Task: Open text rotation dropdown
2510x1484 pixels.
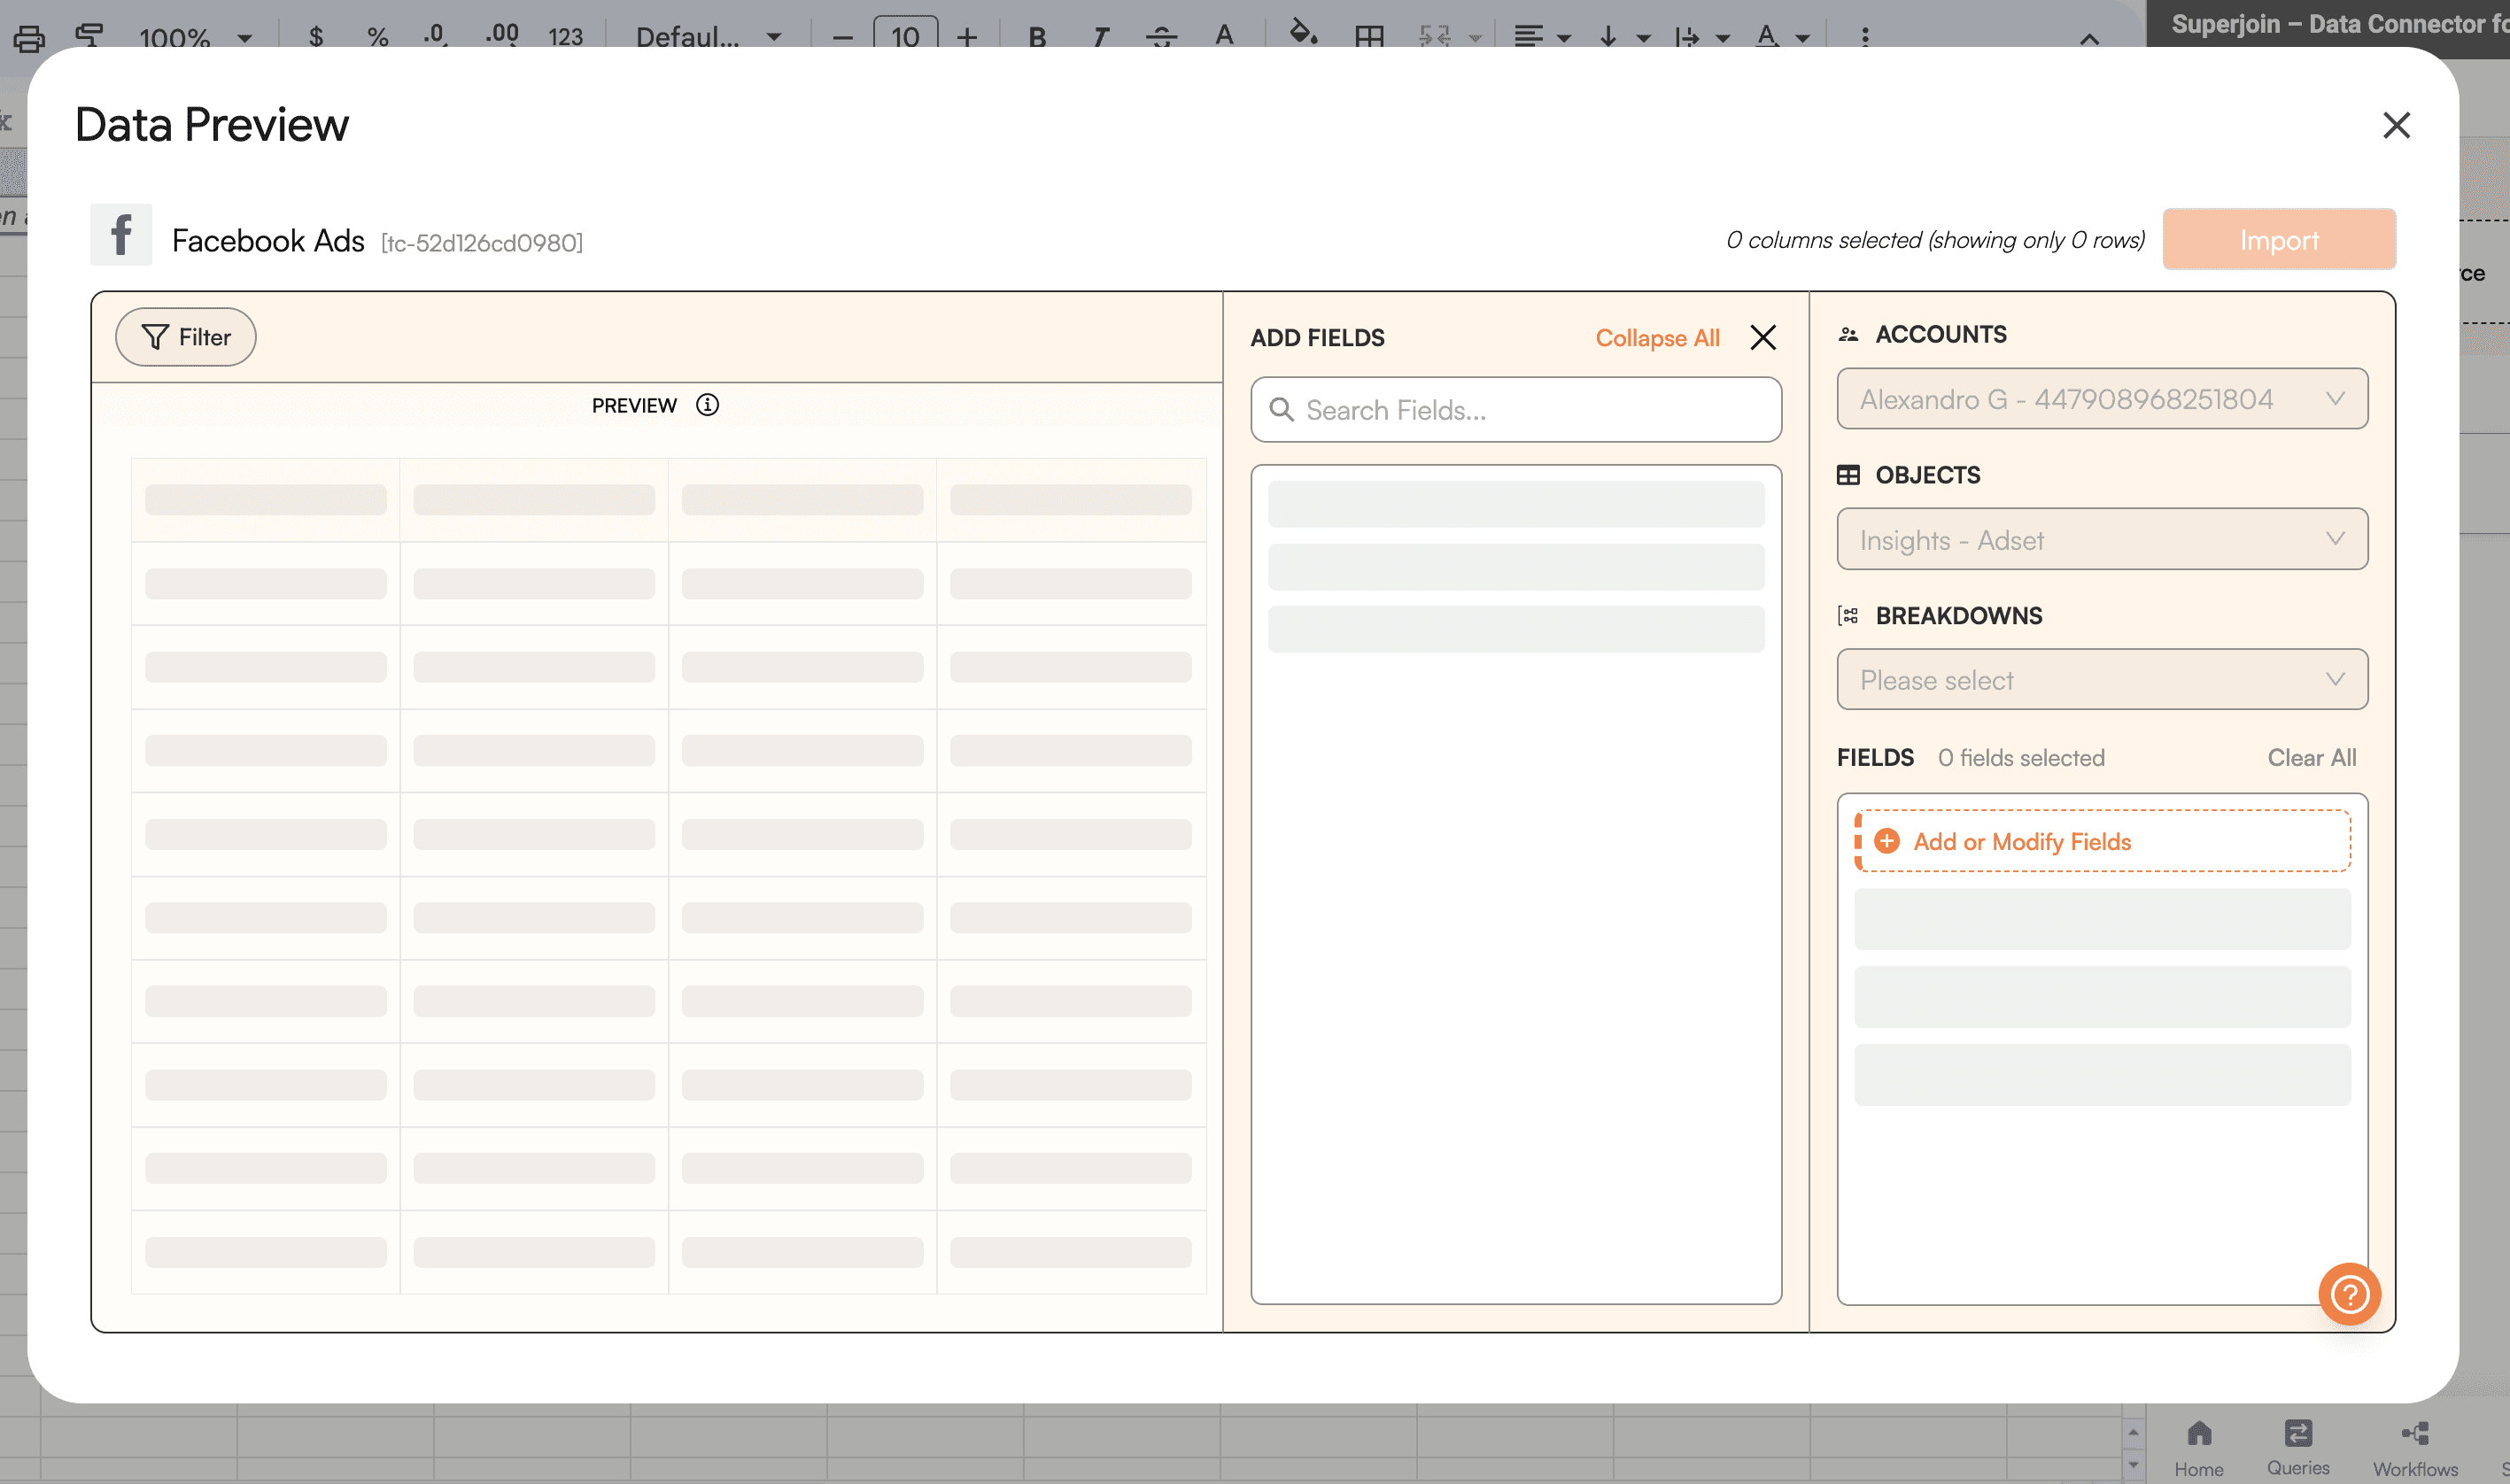Action: click(x=1783, y=38)
